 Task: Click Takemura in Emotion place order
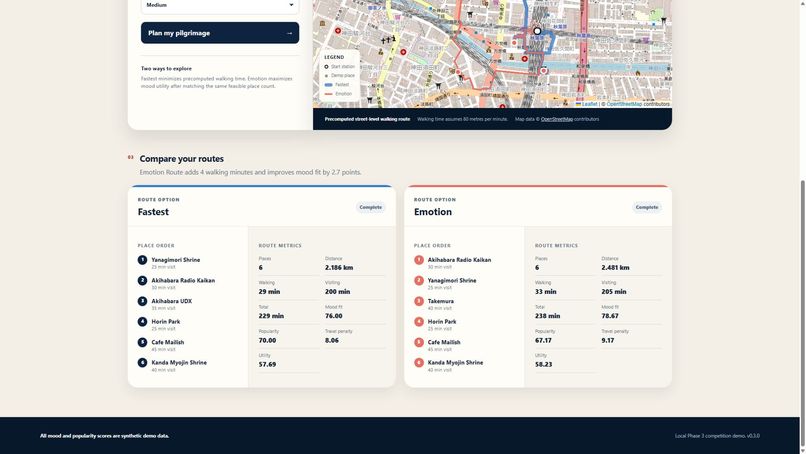441,301
